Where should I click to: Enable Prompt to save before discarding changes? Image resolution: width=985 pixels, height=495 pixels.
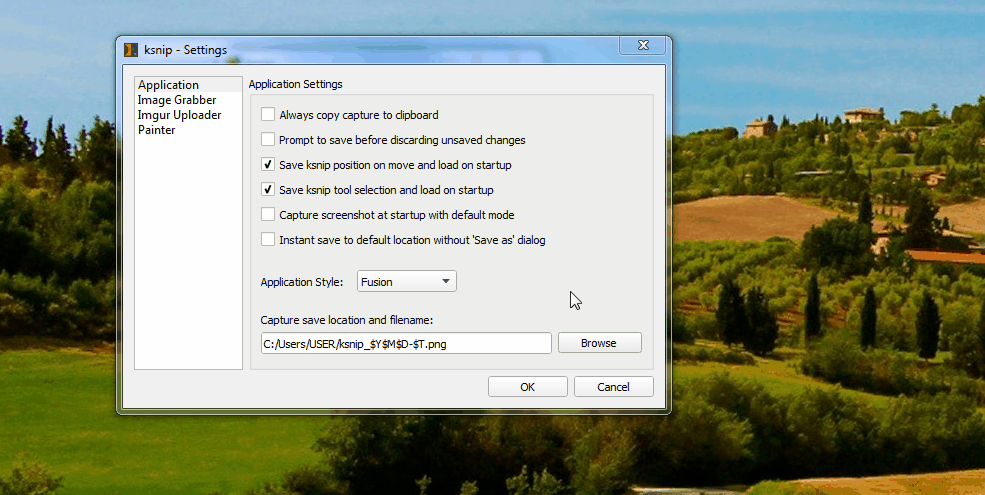click(x=268, y=139)
